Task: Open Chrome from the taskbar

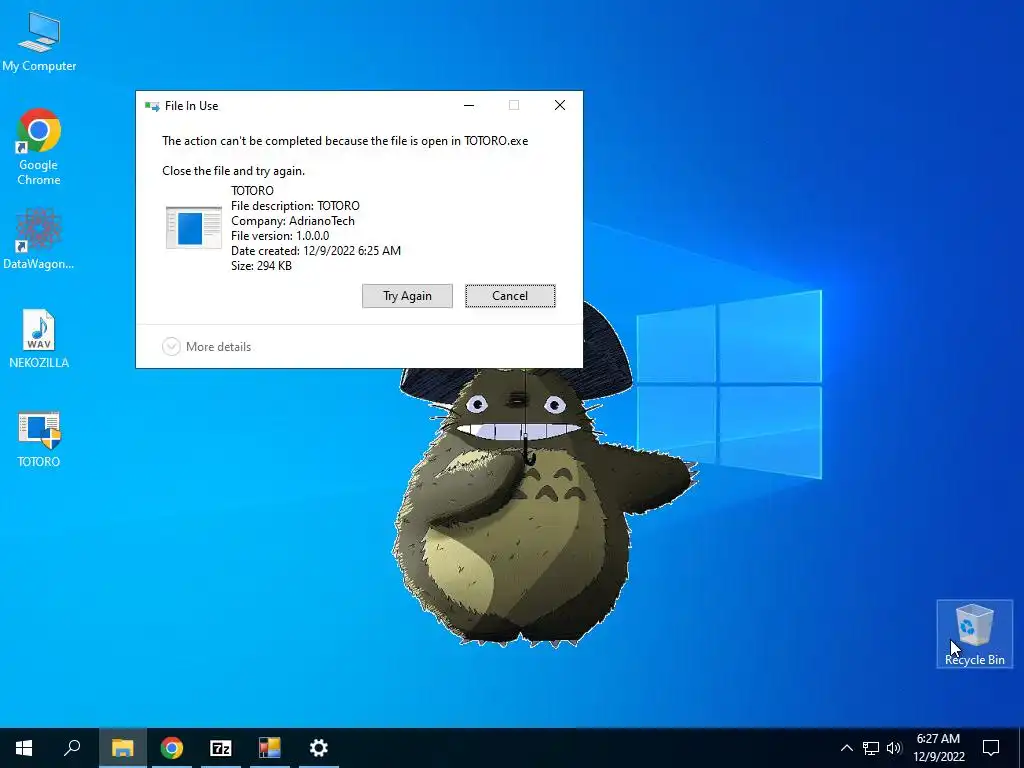Action: tap(172, 748)
